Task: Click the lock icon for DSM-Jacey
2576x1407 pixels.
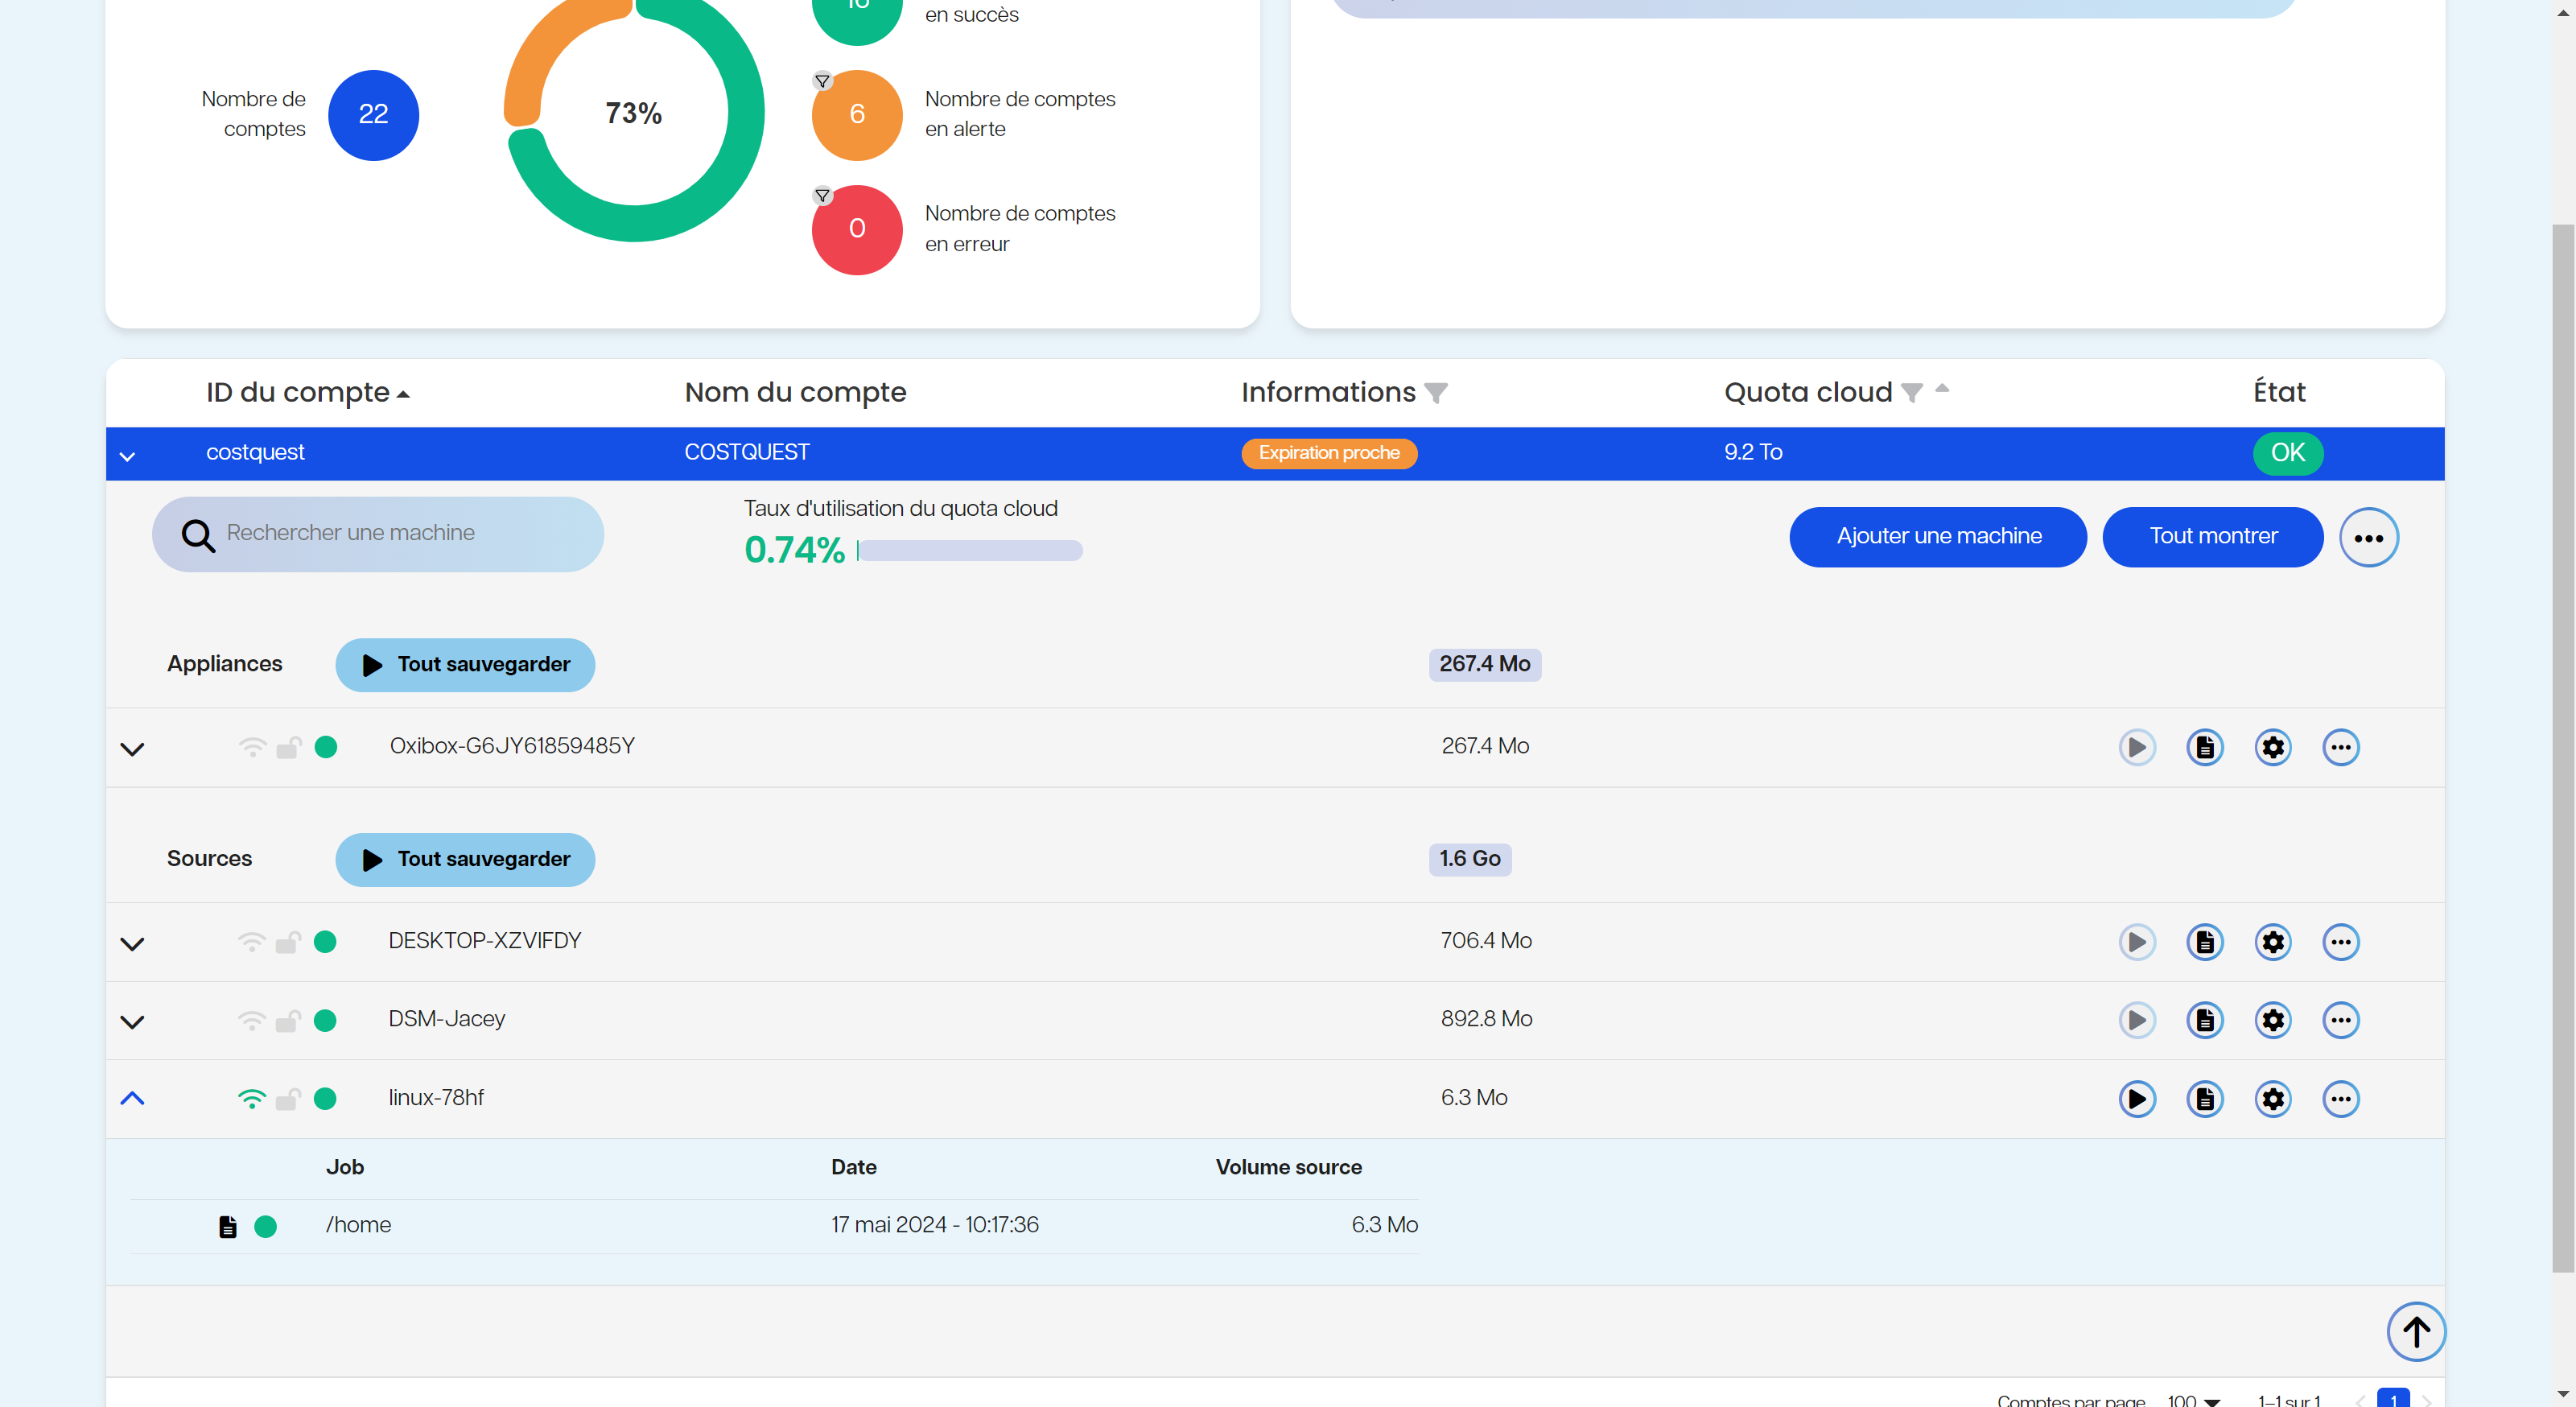Action: tap(288, 1020)
